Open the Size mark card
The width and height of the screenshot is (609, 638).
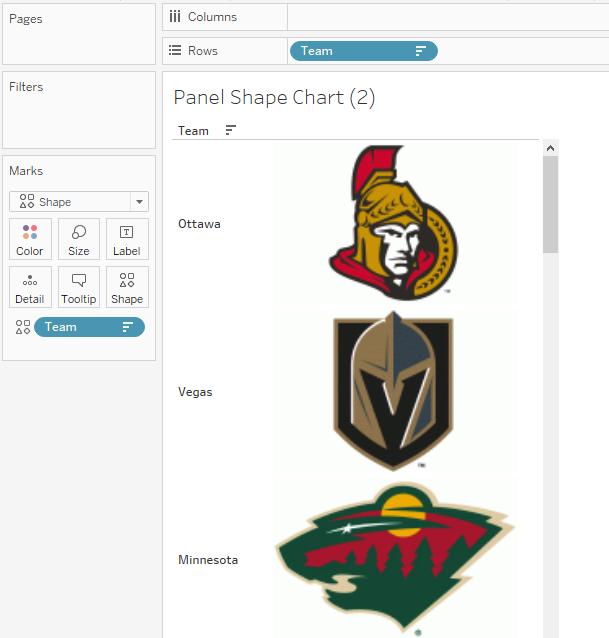click(79, 239)
